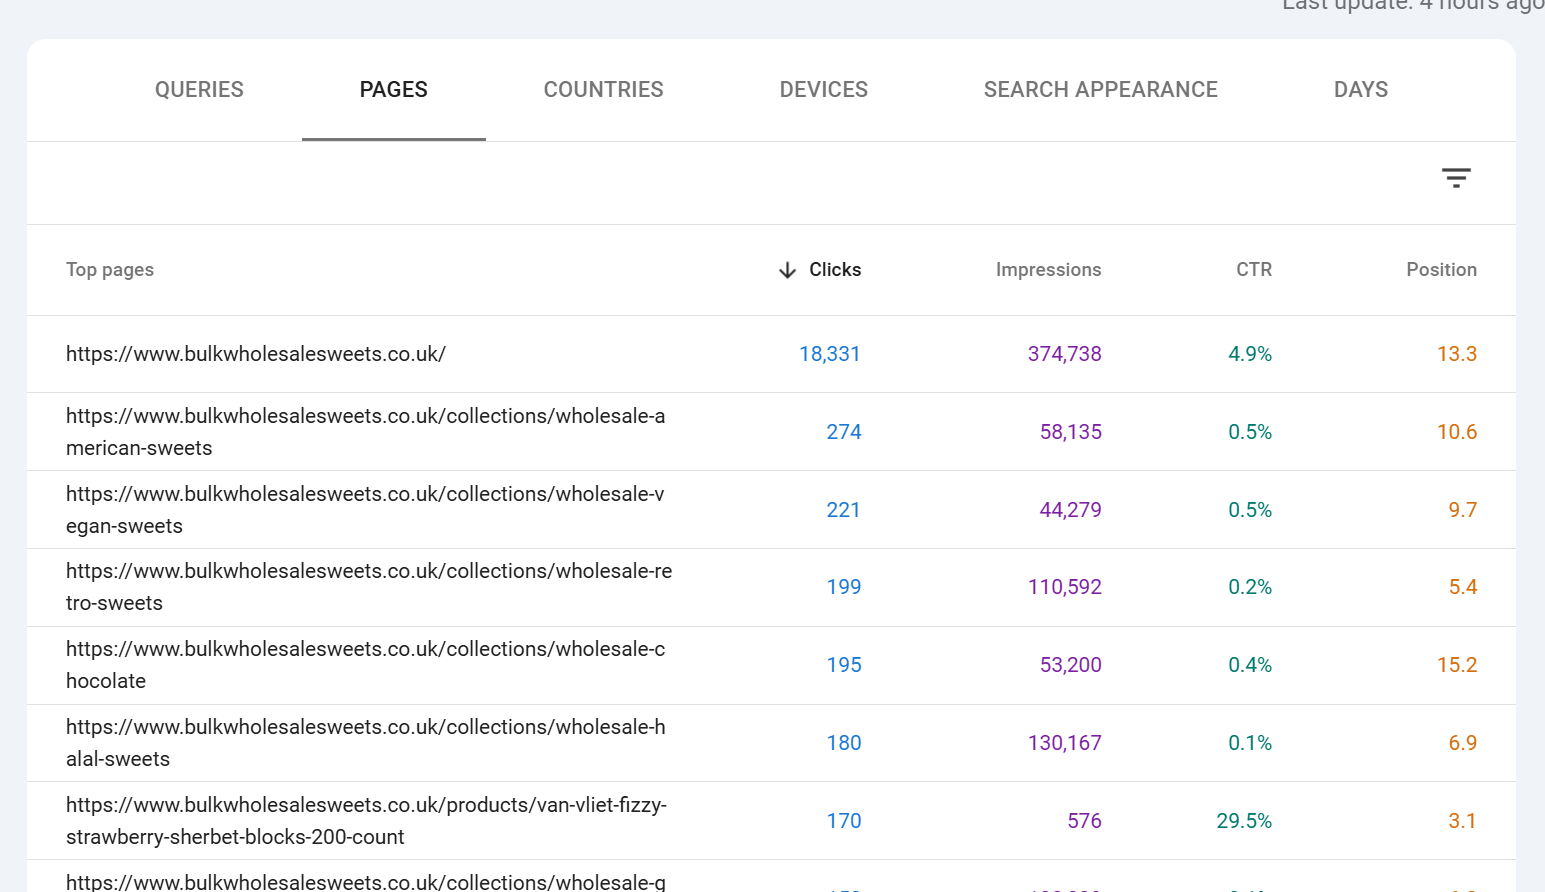This screenshot has height=892, width=1545.
Task: Click the Clicks sort arrow icon
Action: (x=787, y=270)
